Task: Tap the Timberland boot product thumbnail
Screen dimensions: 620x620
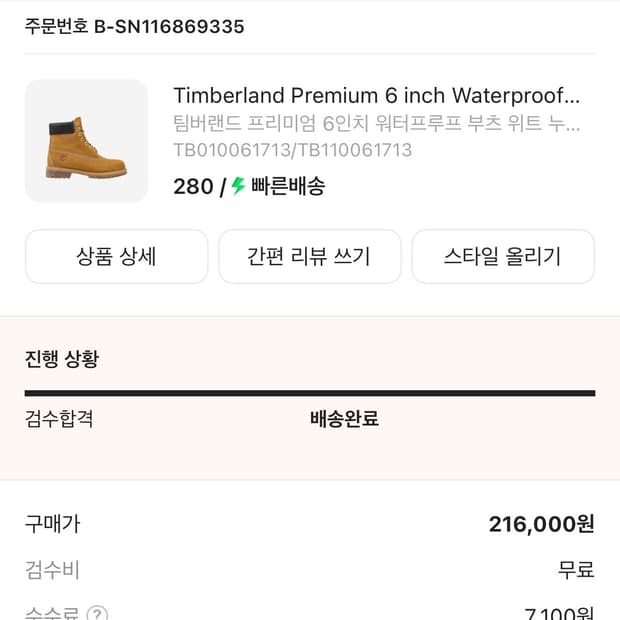Action: [x=86, y=141]
